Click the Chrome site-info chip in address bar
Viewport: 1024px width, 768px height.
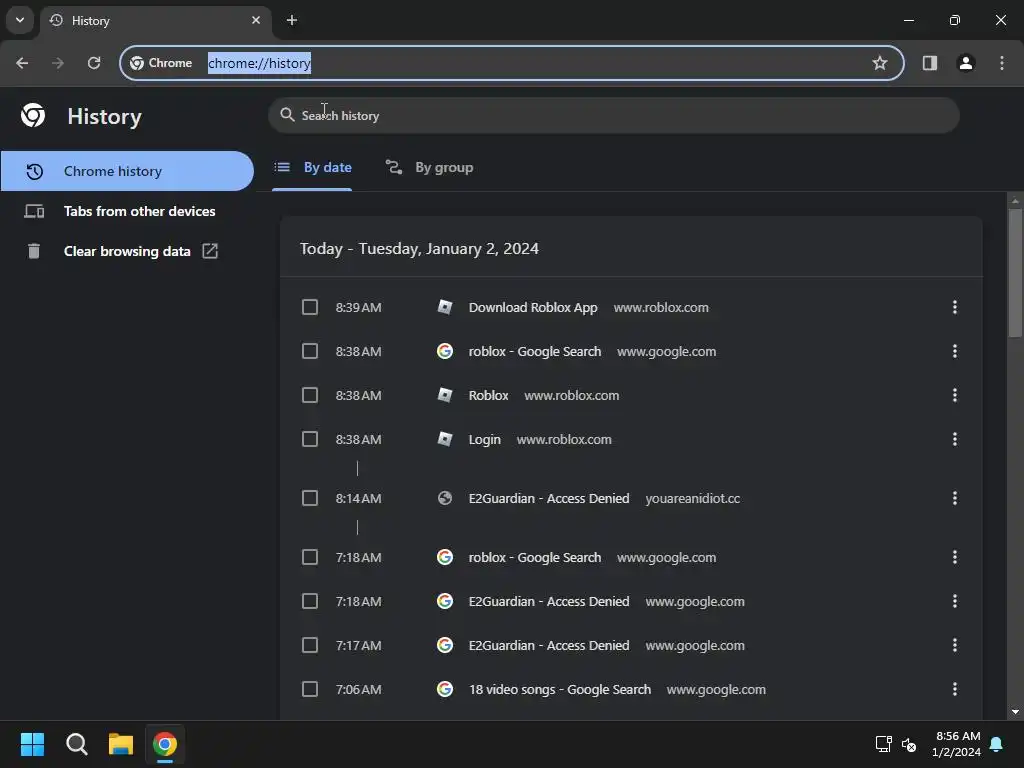tap(161, 63)
